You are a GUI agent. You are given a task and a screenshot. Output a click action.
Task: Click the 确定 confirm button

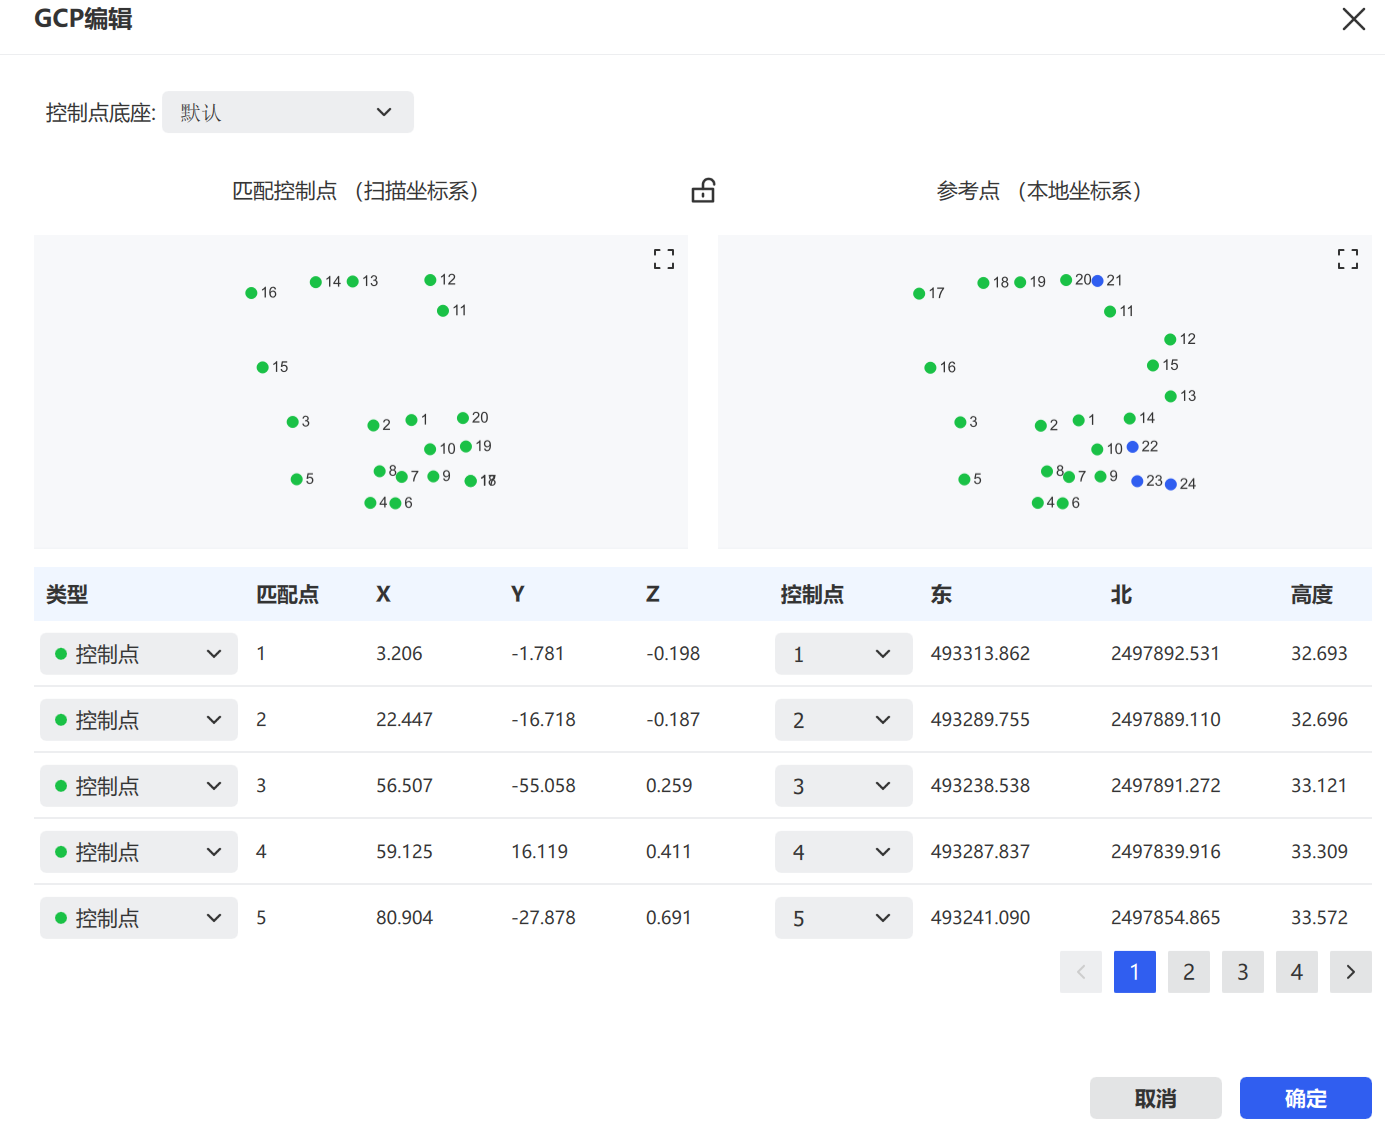[x=1306, y=1098]
